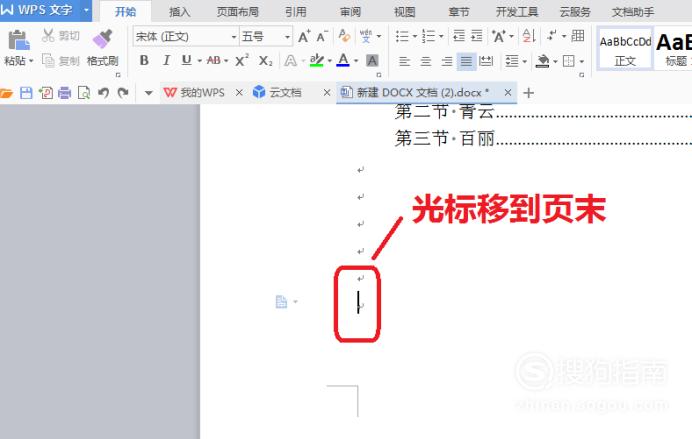Click the Redo arrow icon

point(123,93)
